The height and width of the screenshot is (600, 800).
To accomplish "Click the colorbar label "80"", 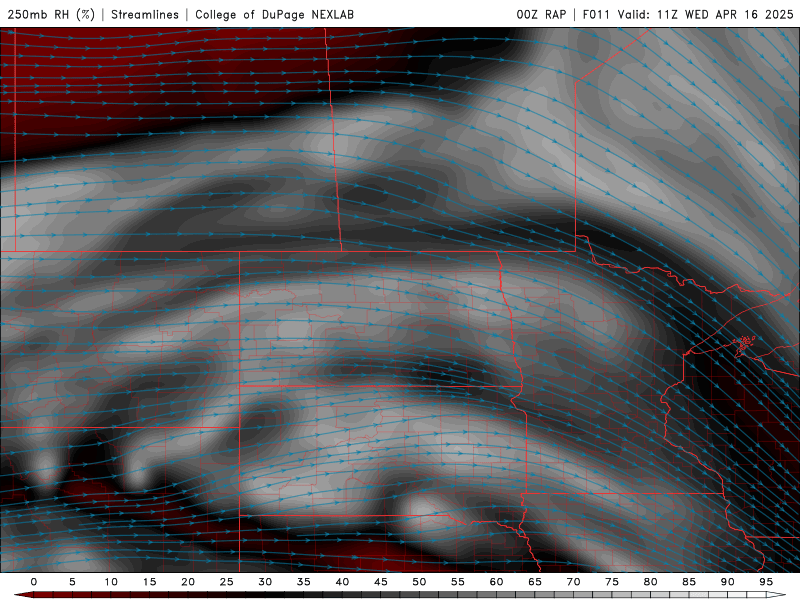I will pyautogui.click(x=650, y=582).
